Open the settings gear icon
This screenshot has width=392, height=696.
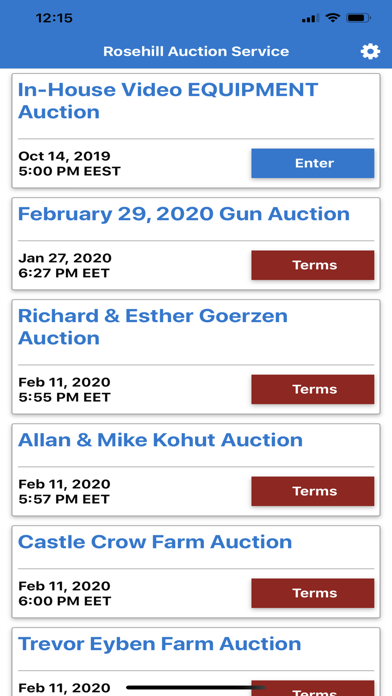pyautogui.click(x=370, y=51)
